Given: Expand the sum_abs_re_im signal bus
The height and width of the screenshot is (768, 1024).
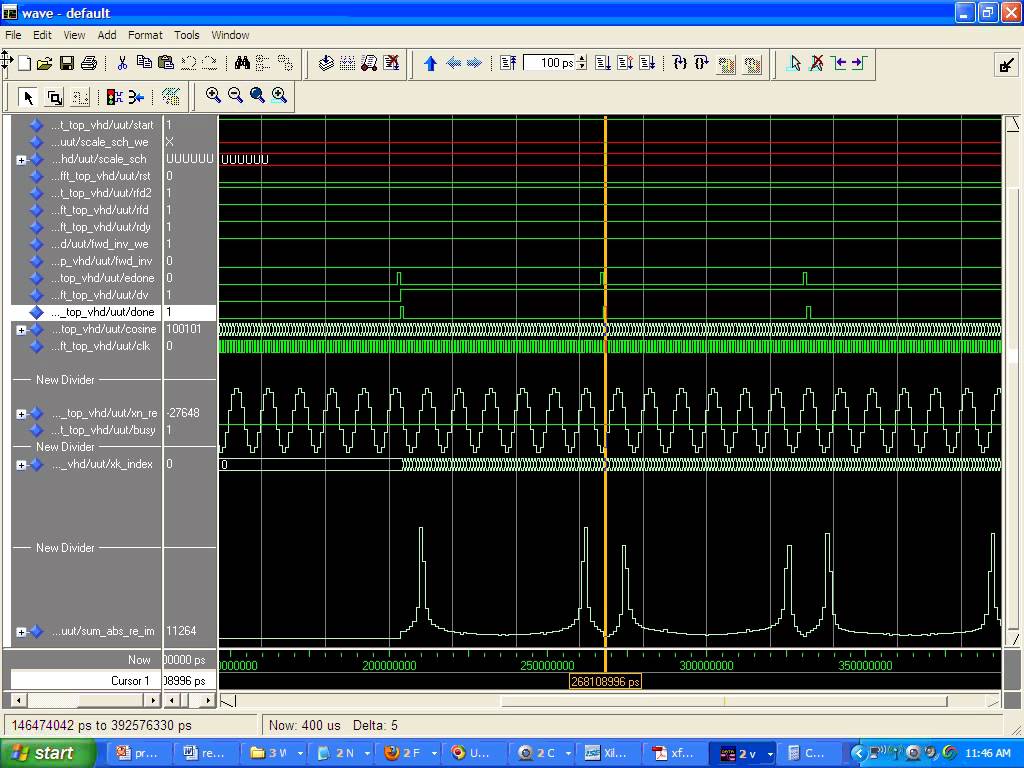Looking at the screenshot, I should (x=21, y=632).
